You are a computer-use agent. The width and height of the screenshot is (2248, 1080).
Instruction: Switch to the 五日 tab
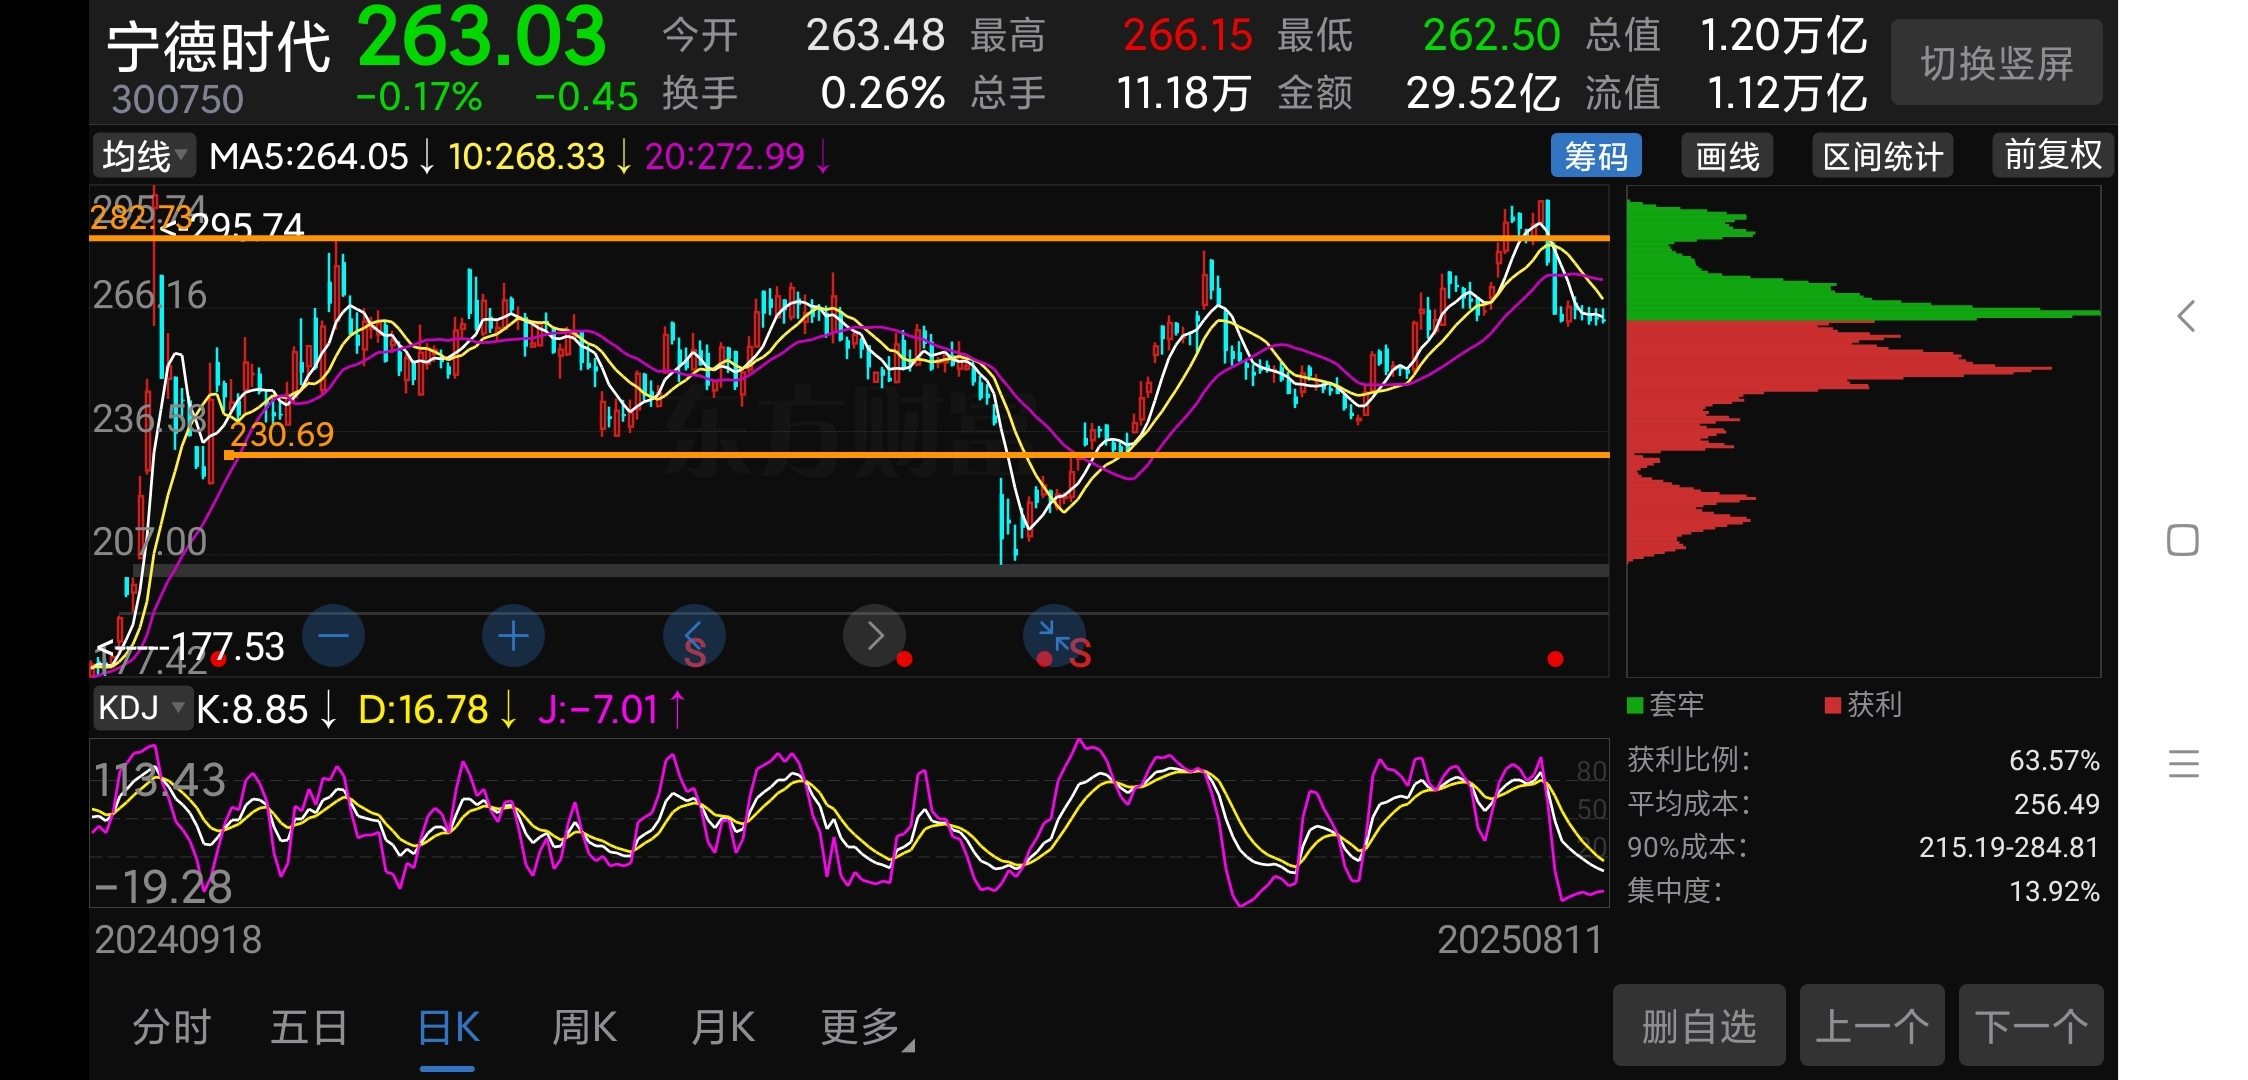(x=309, y=1027)
